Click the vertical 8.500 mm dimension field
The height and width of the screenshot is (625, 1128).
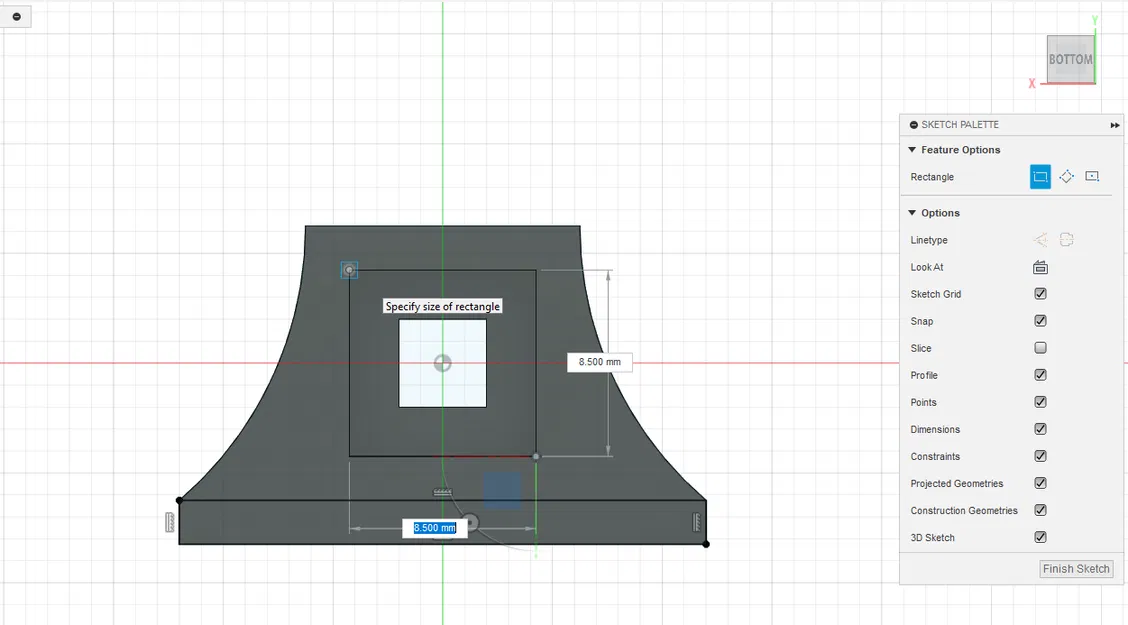599,362
